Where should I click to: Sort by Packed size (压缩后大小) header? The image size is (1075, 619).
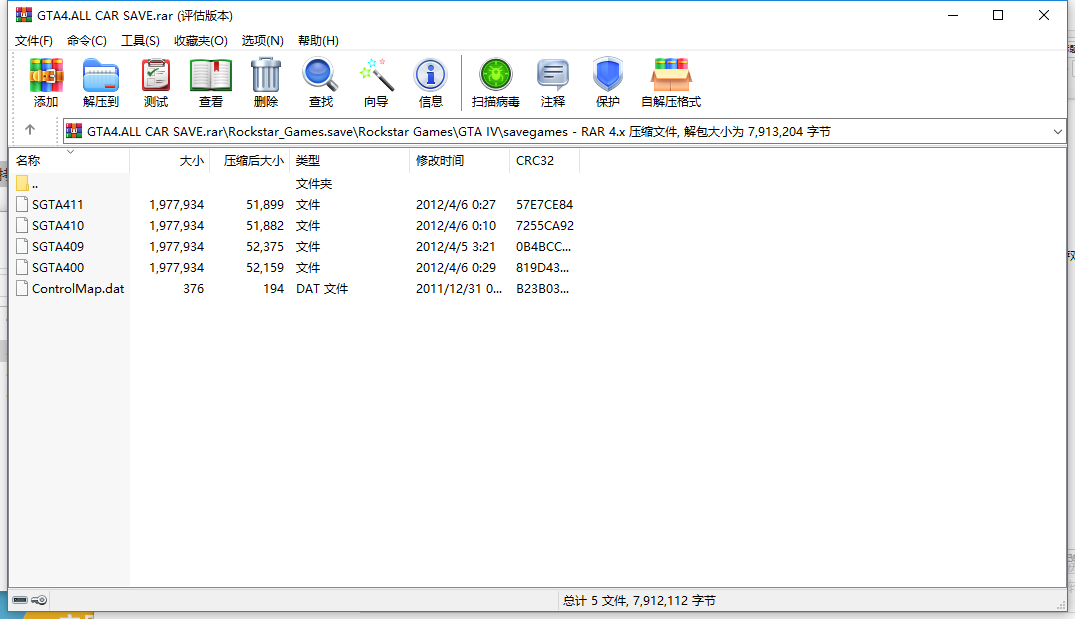point(250,160)
